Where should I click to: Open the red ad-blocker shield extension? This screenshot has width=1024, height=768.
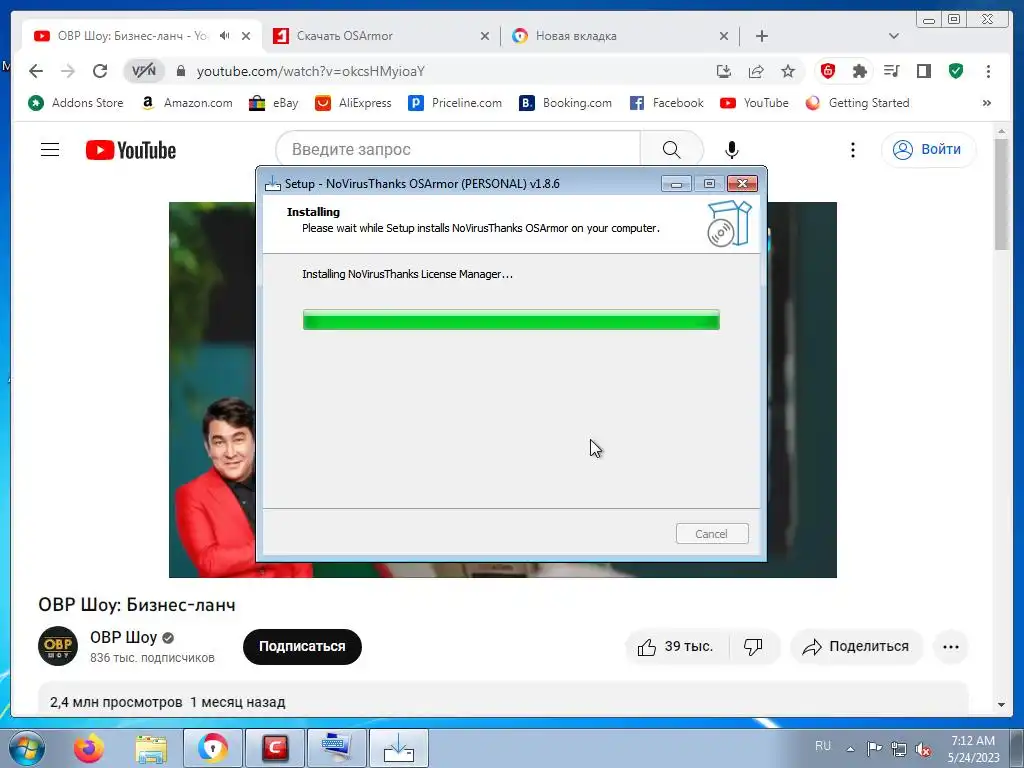[x=827, y=71]
